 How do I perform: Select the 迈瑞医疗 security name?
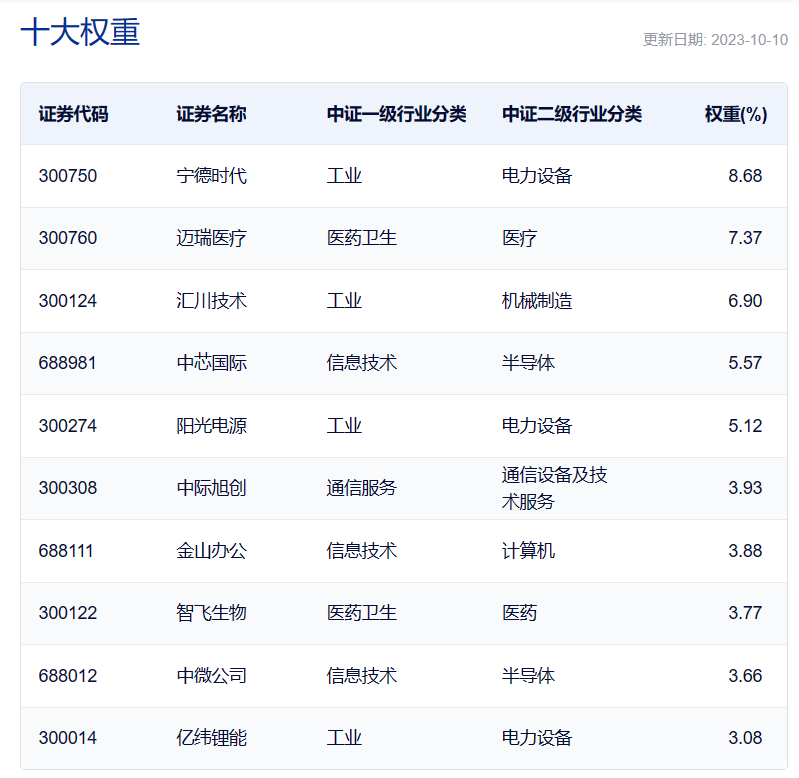[x=211, y=238]
